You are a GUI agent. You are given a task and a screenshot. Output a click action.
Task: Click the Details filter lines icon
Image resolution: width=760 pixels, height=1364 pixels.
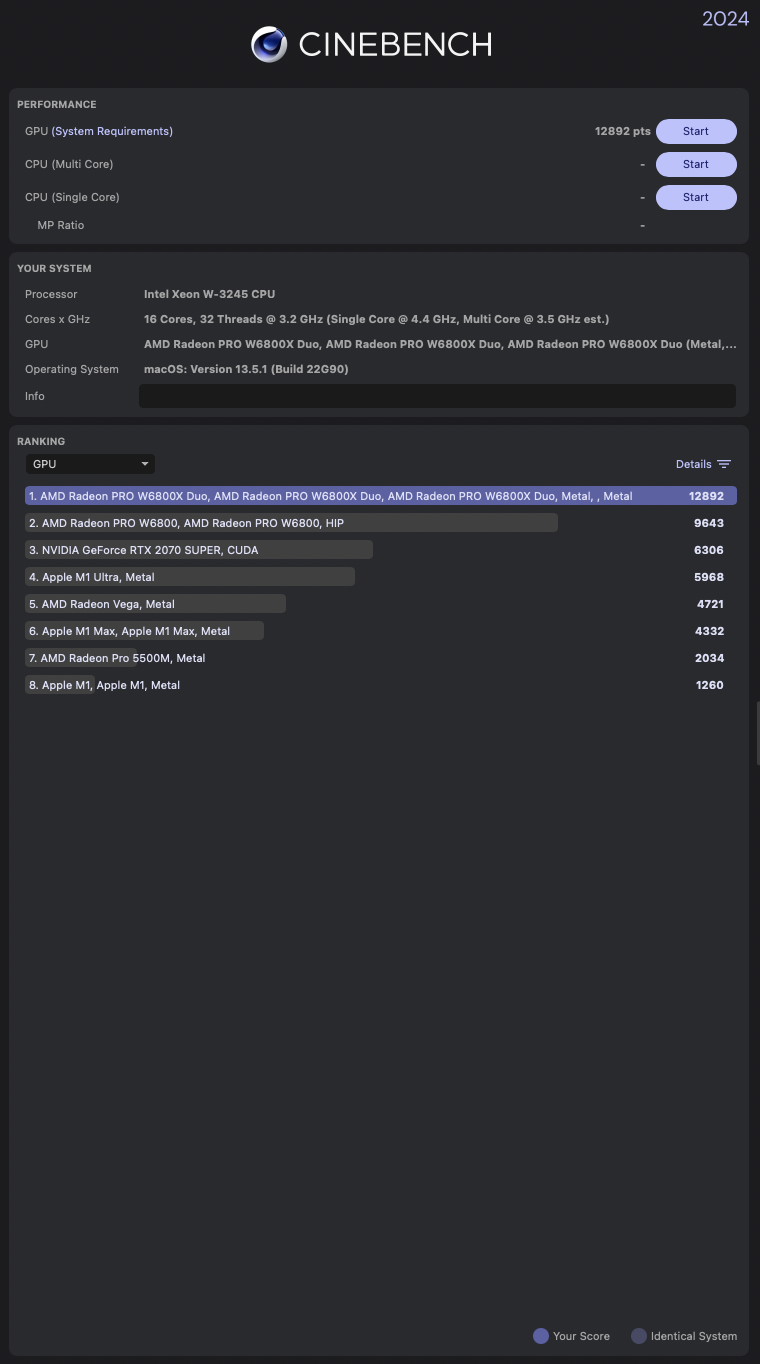[724, 464]
